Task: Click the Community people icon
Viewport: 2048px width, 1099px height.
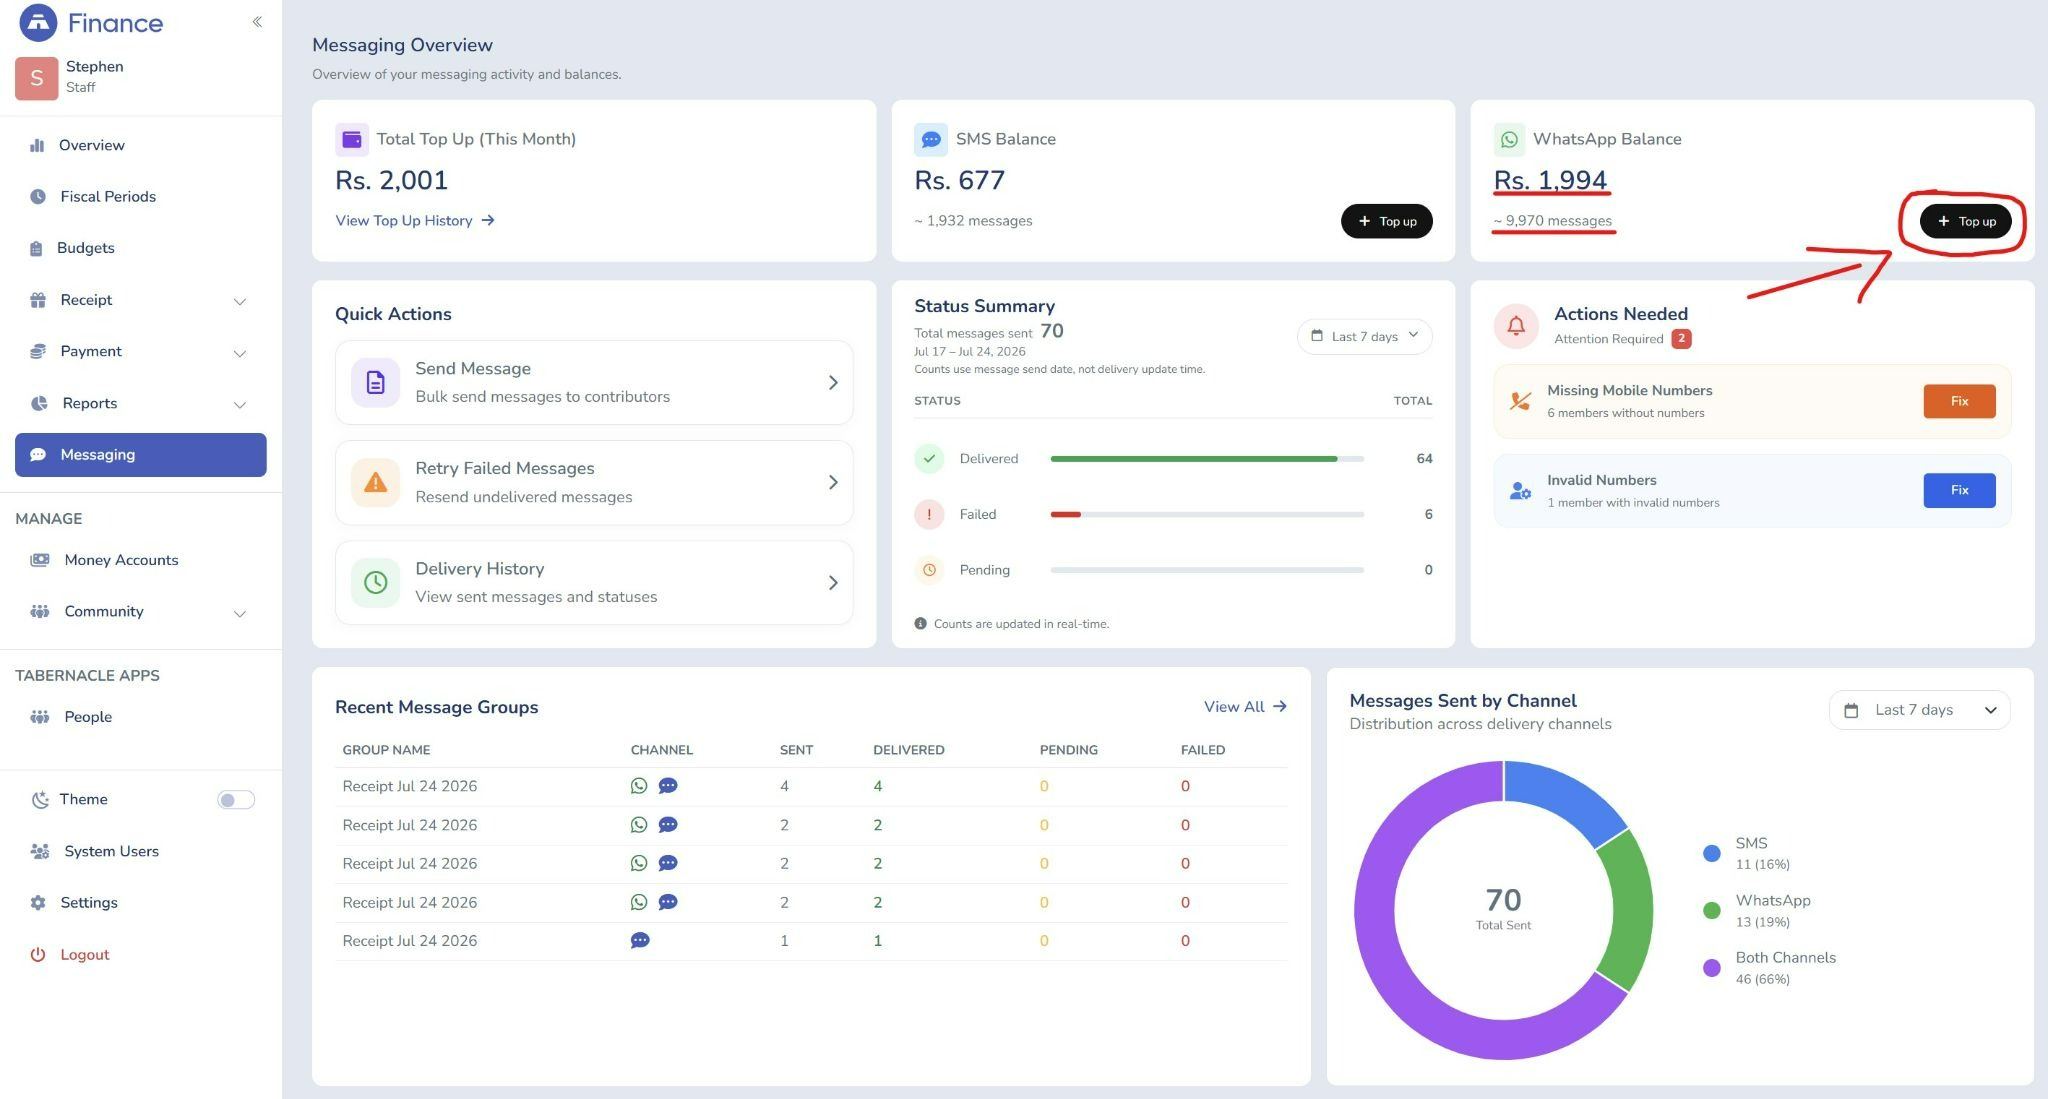Action: [40, 611]
